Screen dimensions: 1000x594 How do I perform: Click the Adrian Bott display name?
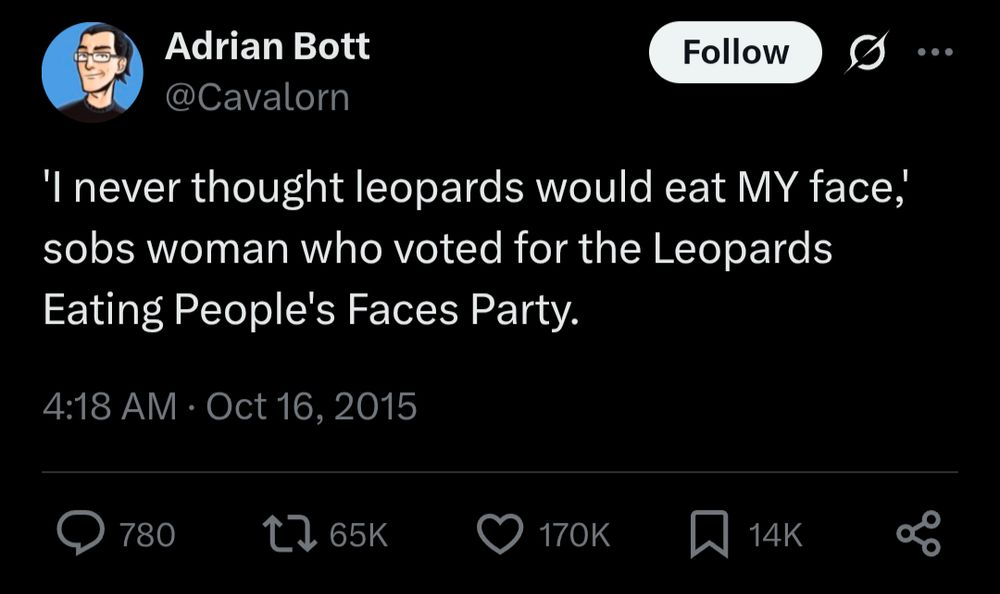(267, 46)
